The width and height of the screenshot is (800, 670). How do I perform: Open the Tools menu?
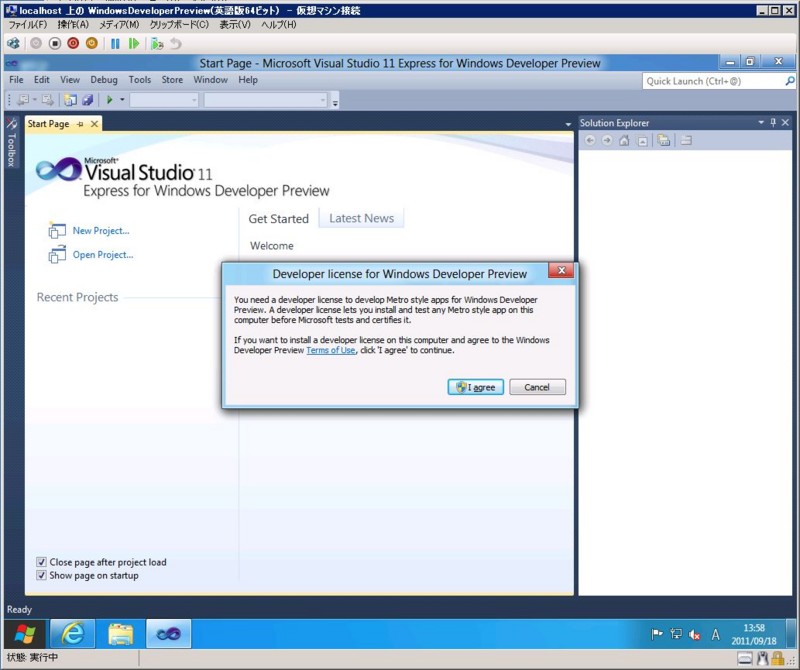pyautogui.click(x=140, y=80)
